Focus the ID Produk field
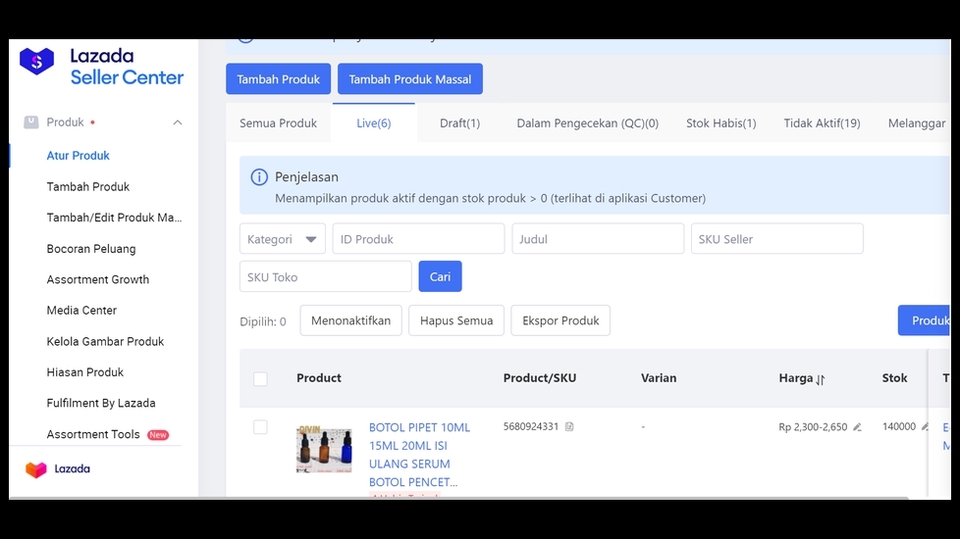The image size is (960, 539). [418, 239]
